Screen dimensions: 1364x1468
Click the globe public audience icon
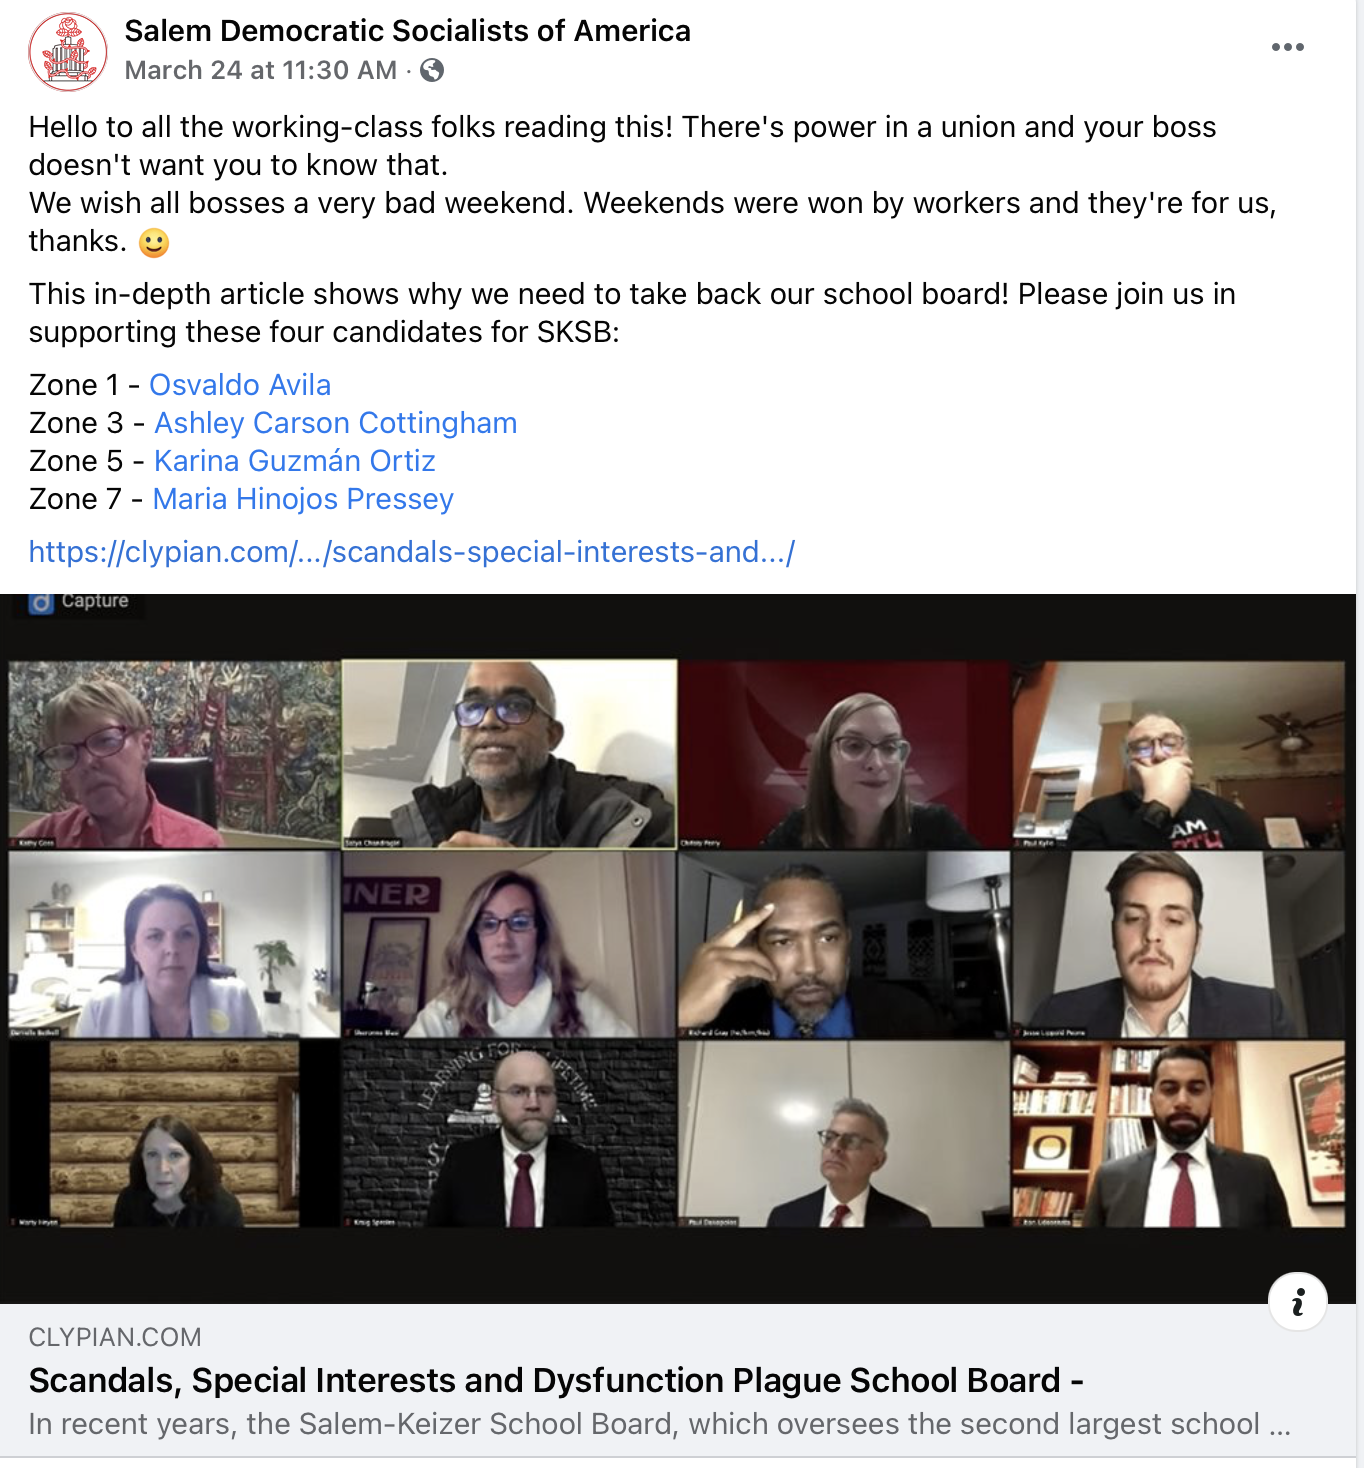(432, 70)
